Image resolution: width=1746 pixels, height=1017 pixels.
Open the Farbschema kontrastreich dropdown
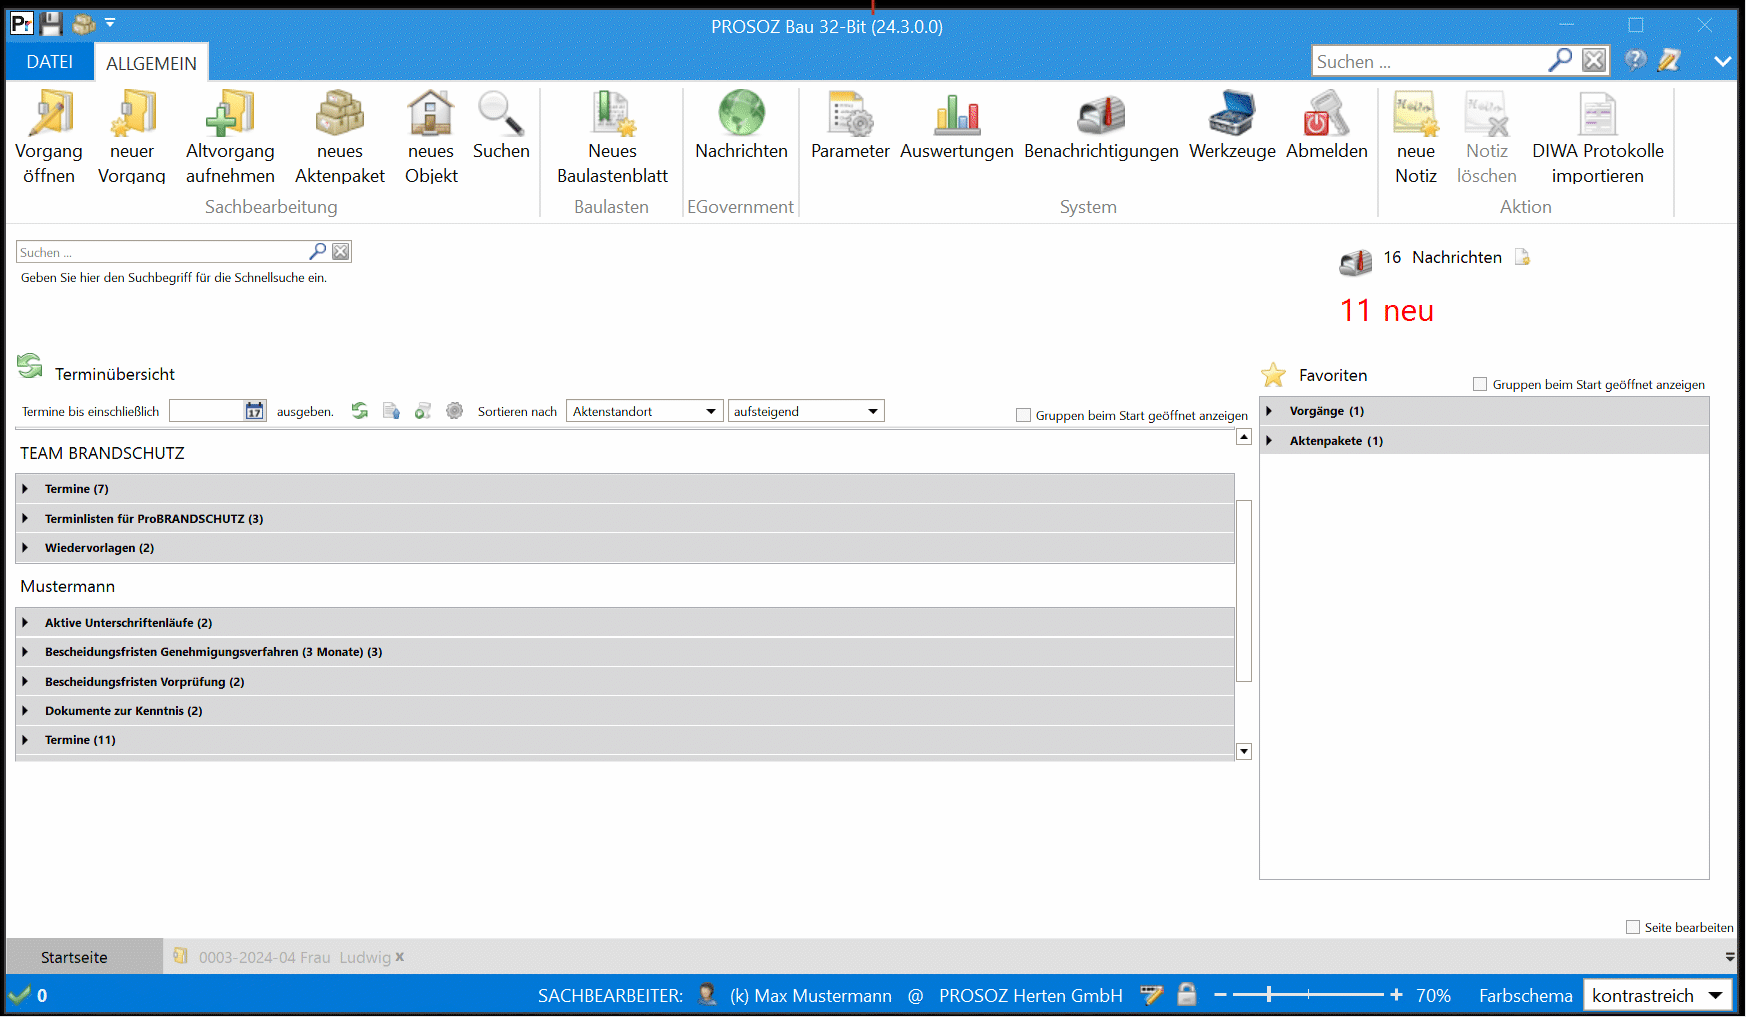(x=1658, y=995)
